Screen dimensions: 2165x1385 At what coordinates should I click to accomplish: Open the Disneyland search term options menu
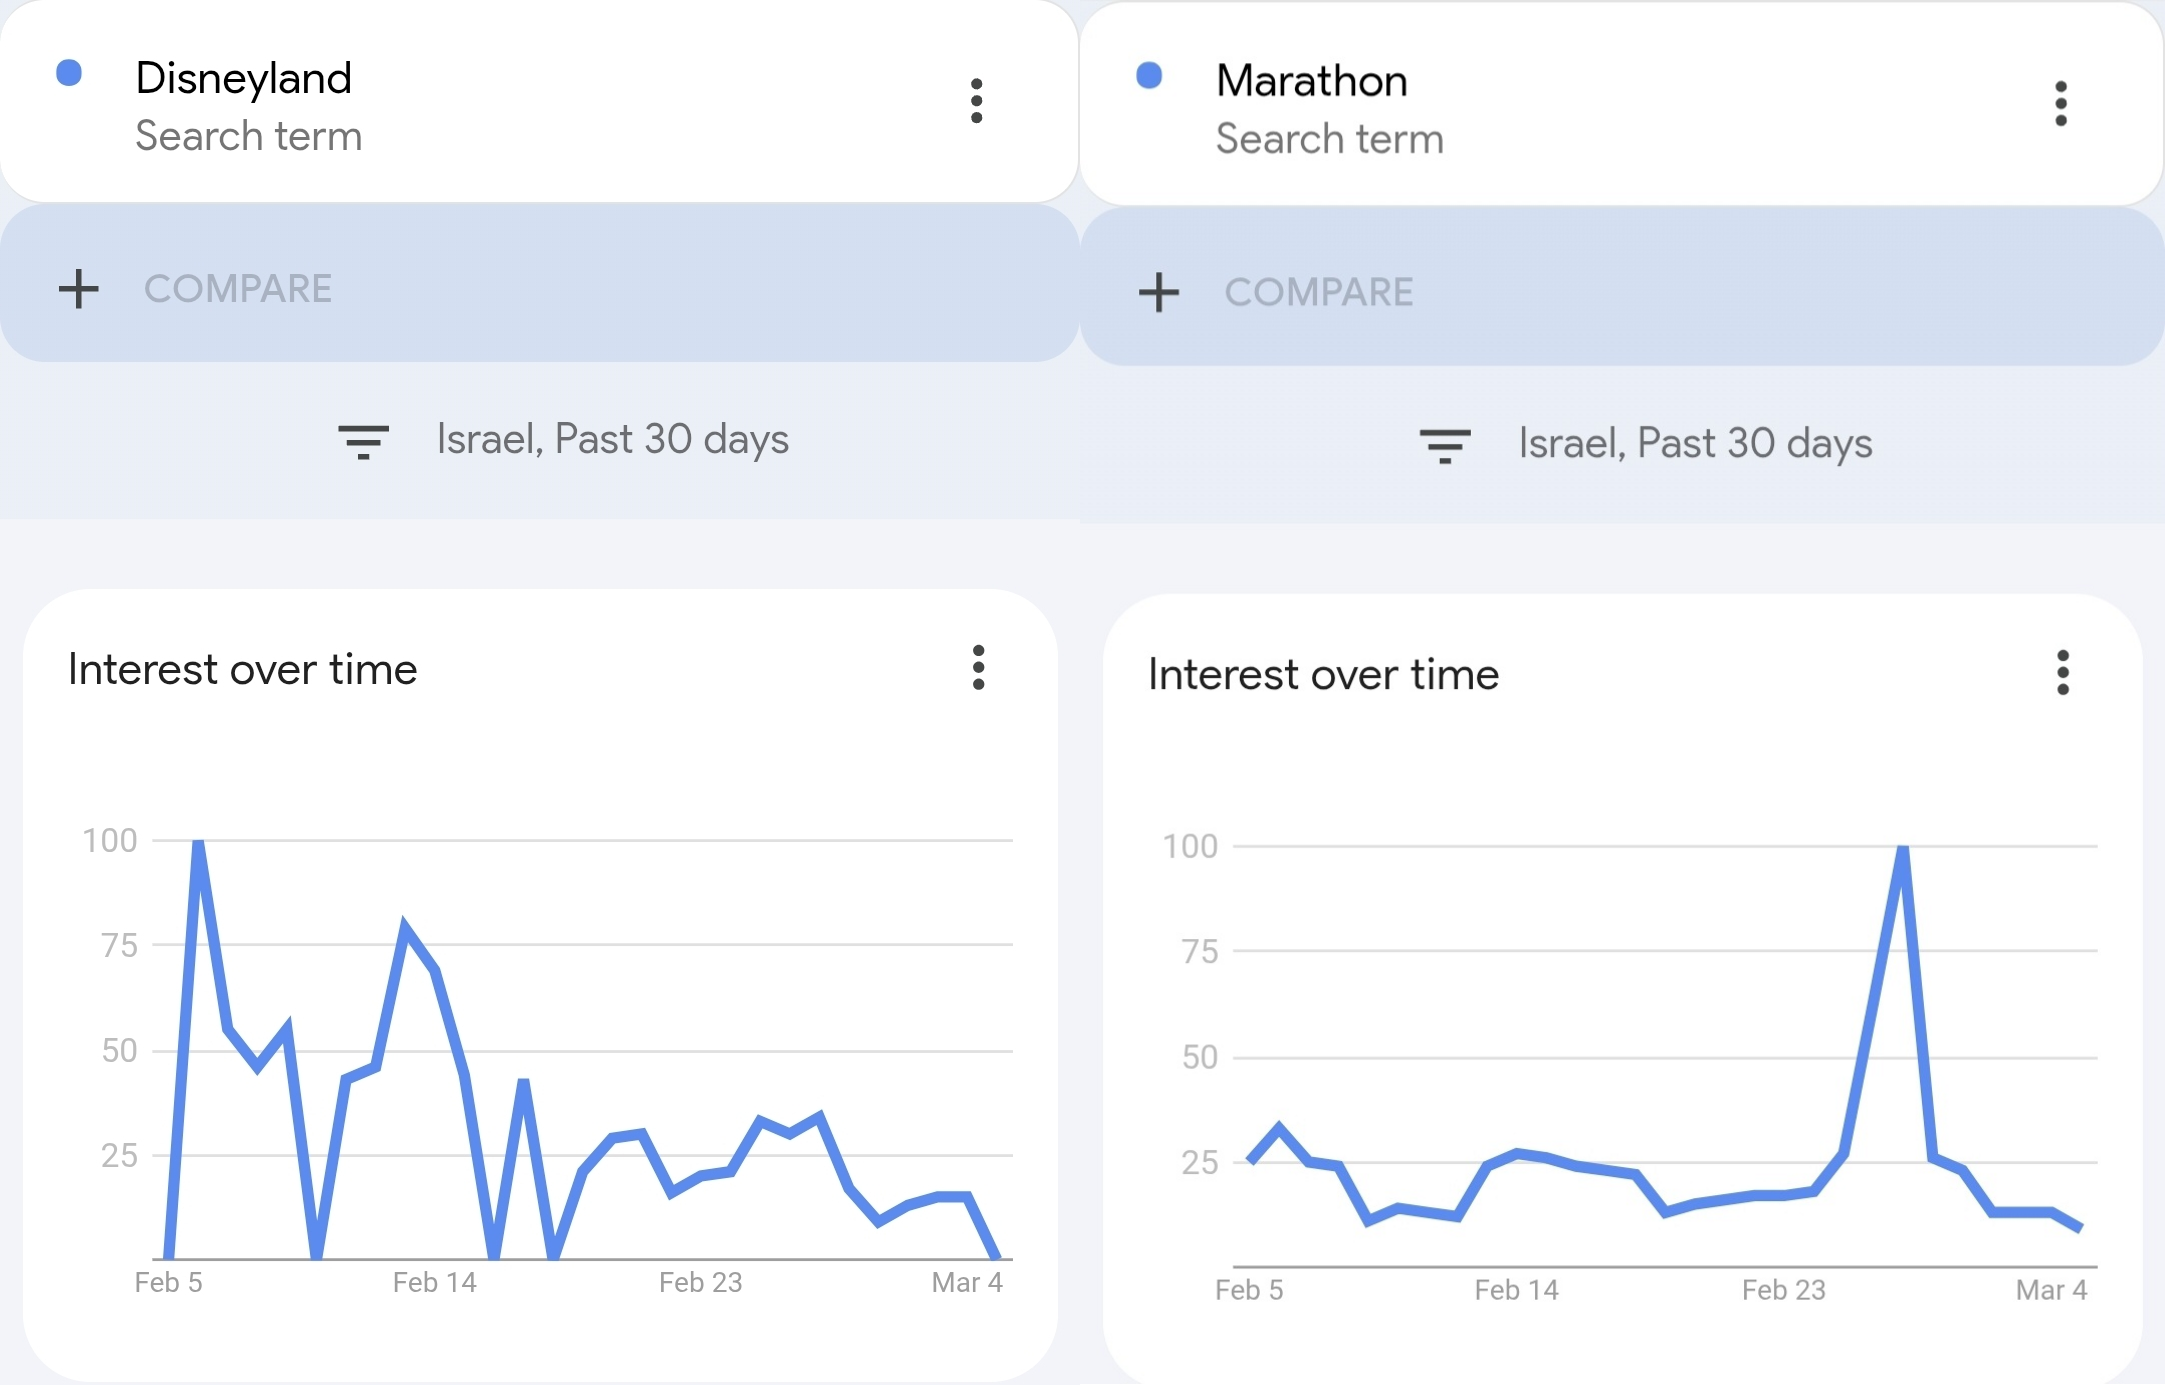(x=976, y=101)
